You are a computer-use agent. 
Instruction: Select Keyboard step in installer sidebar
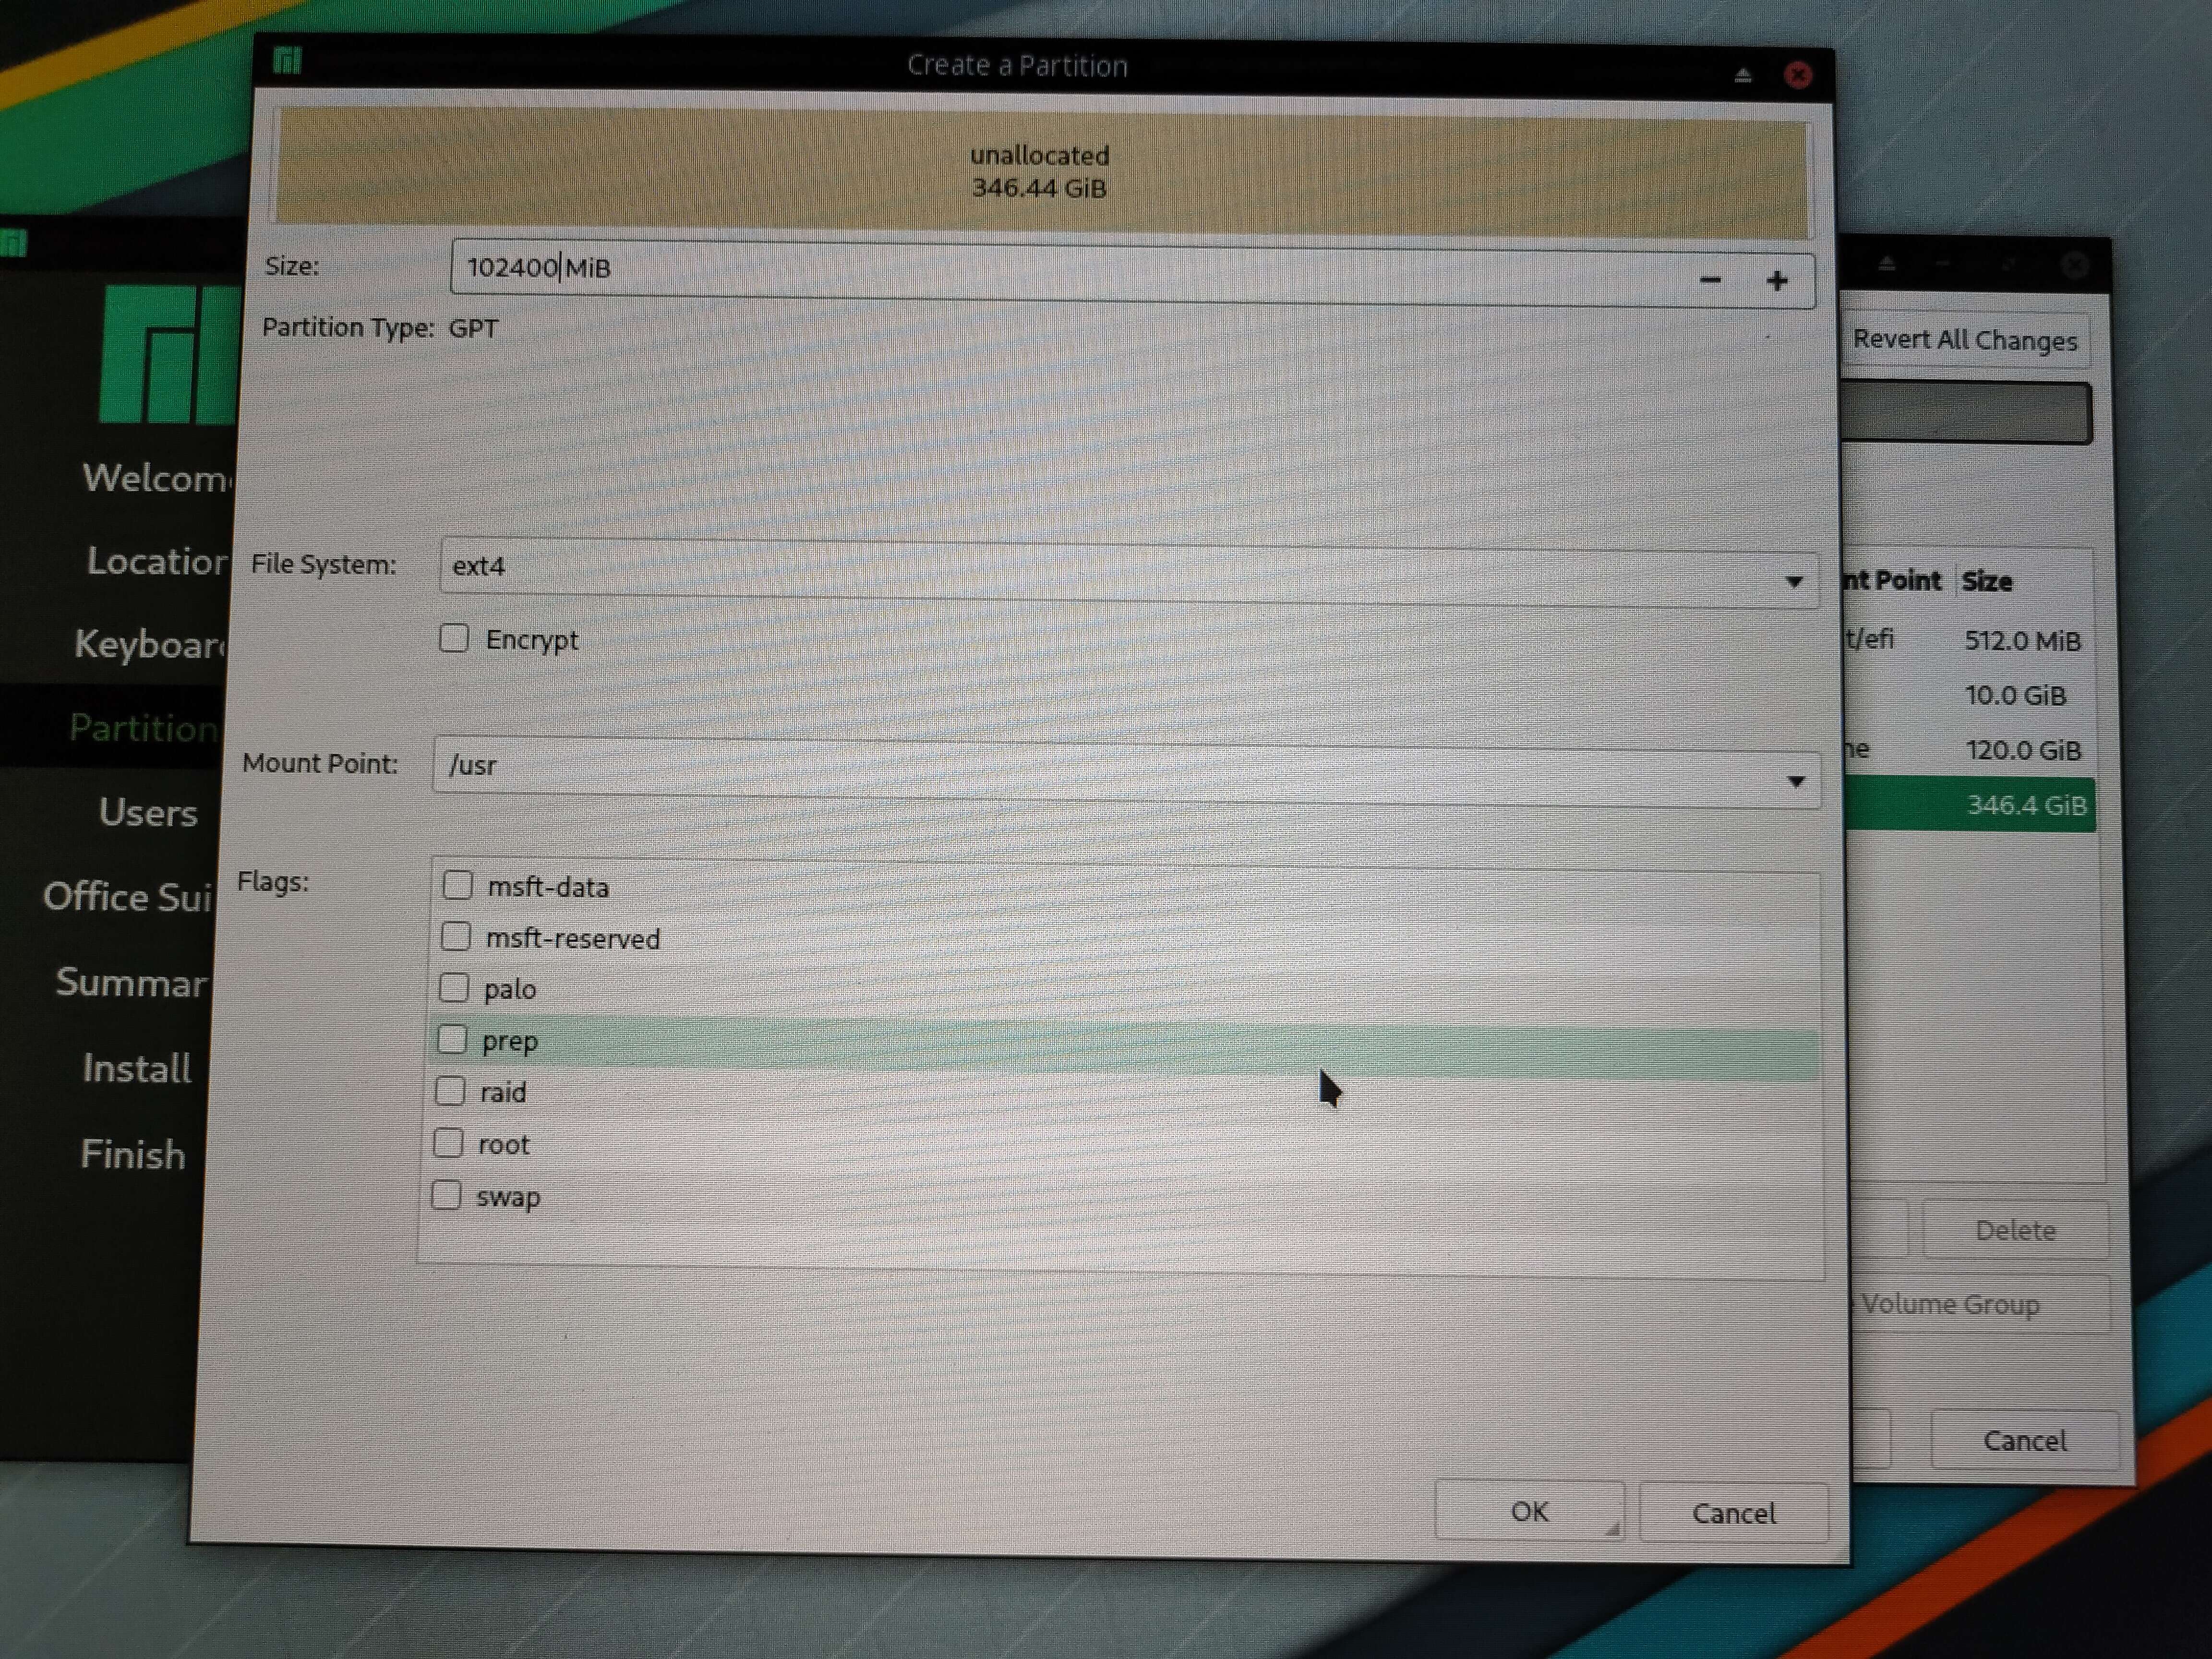(x=150, y=644)
